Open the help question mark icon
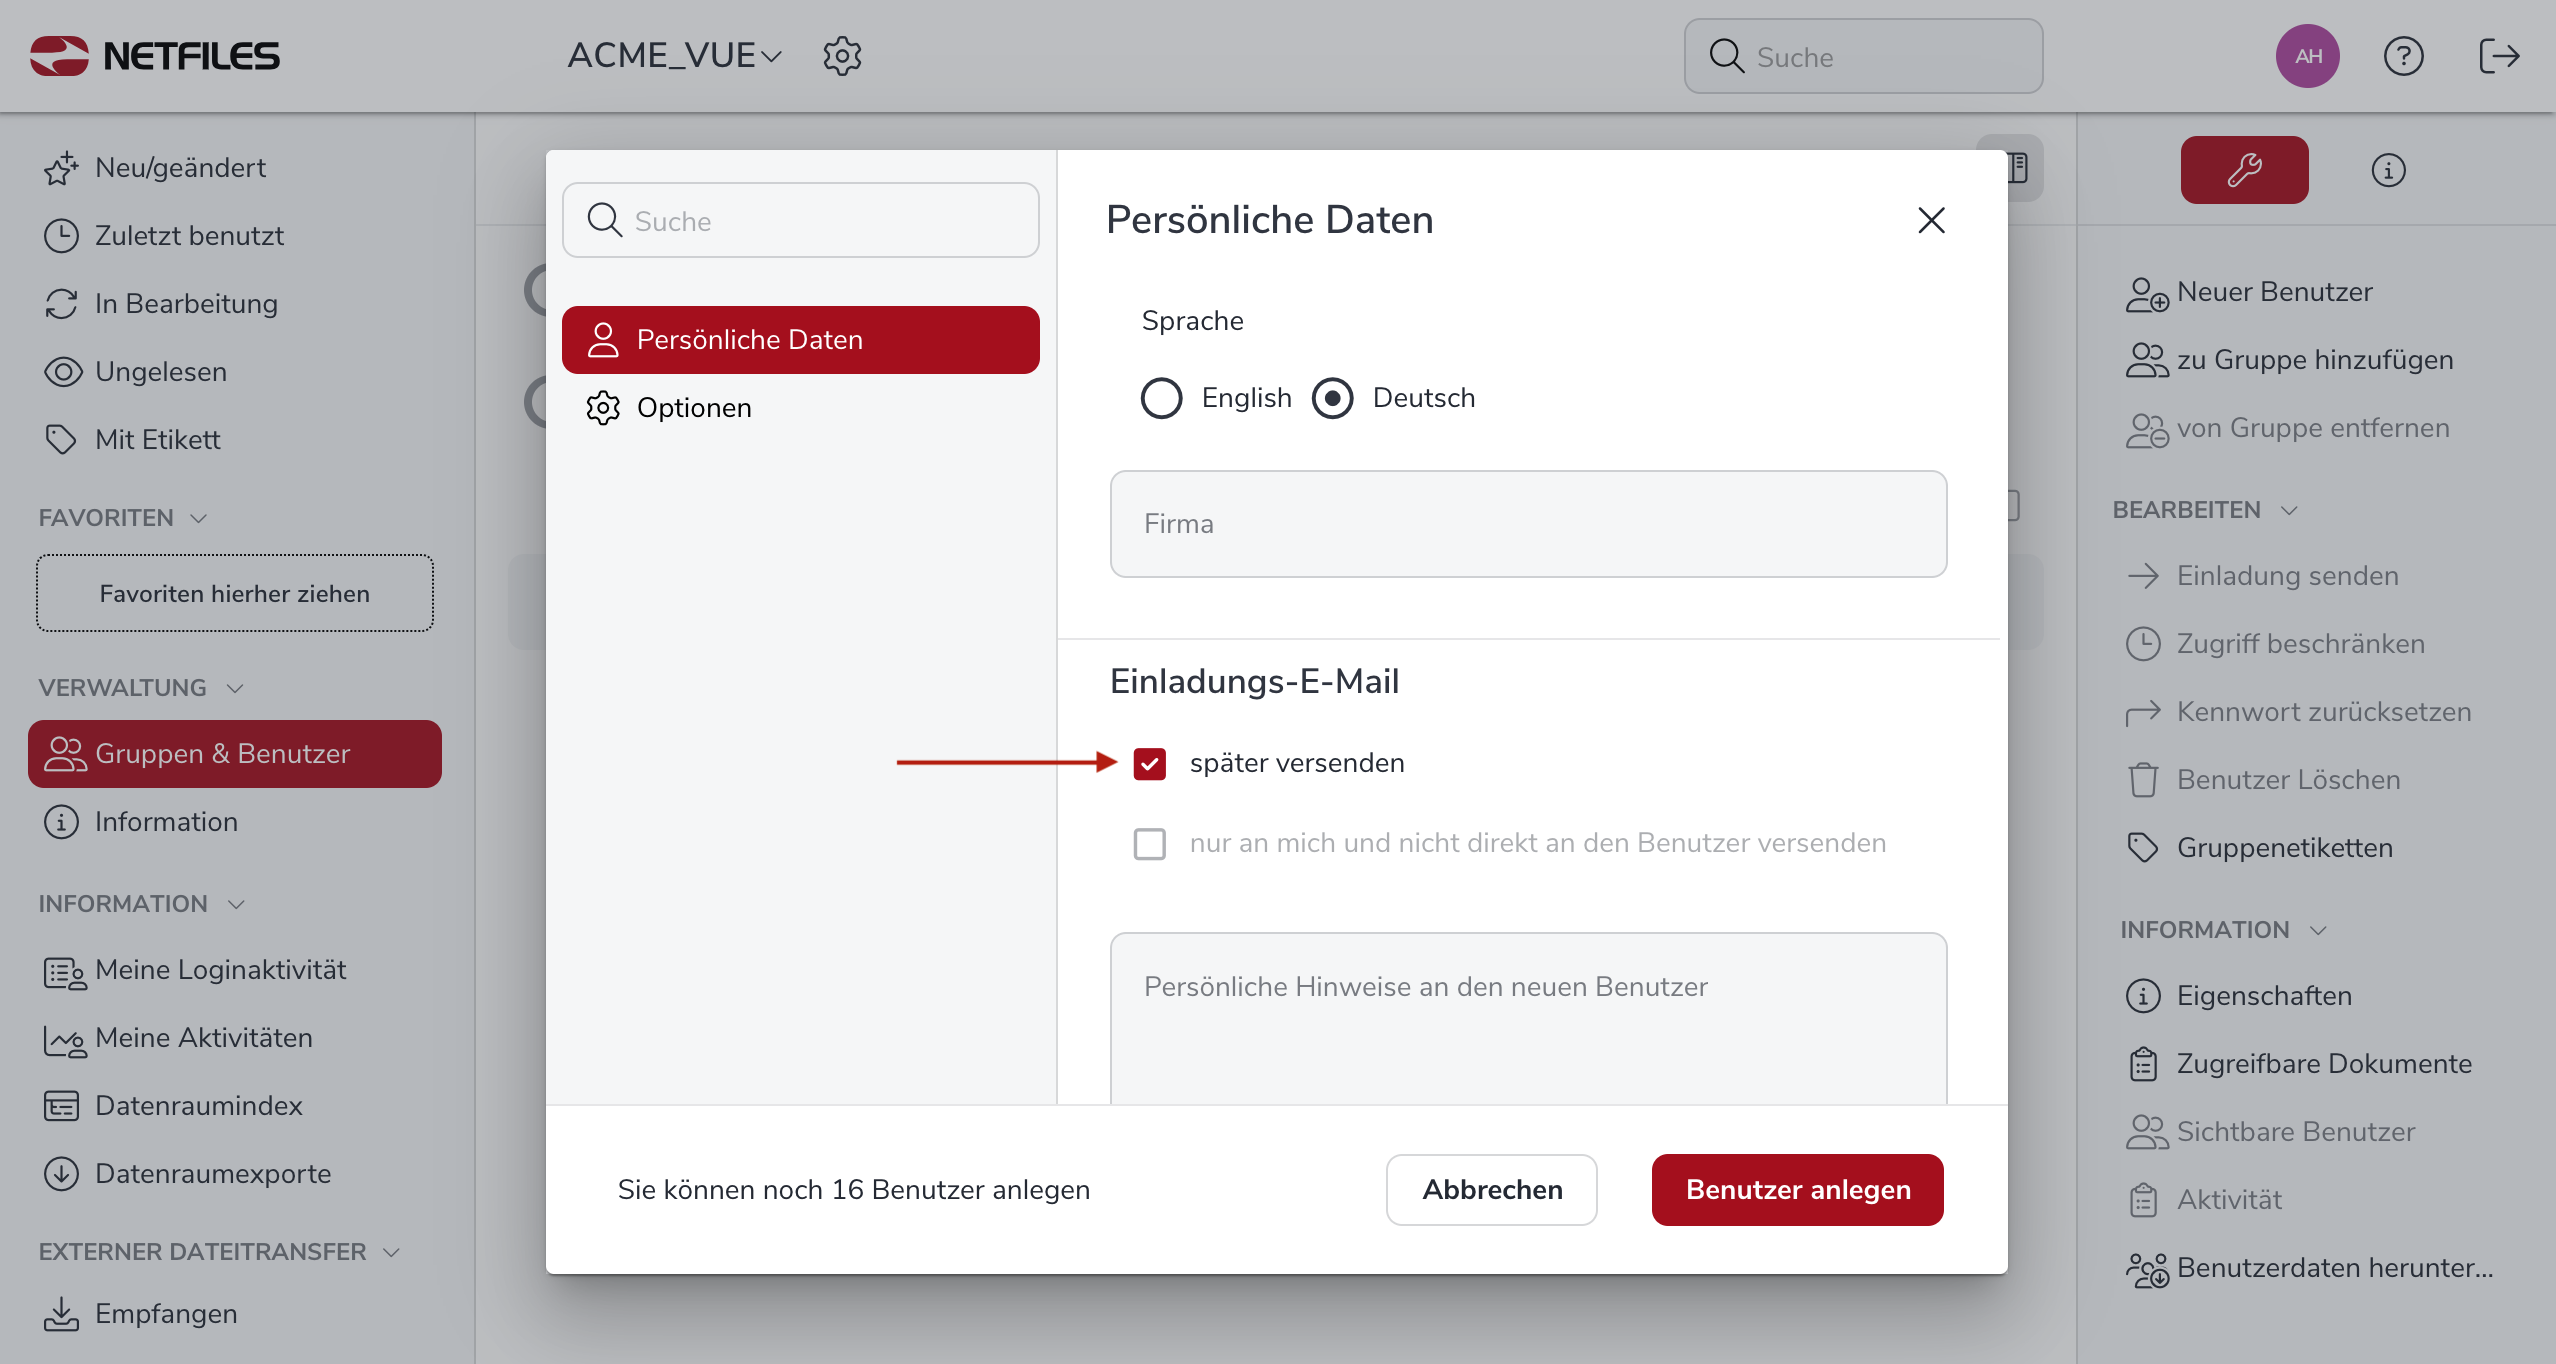 [x=2403, y=56]
